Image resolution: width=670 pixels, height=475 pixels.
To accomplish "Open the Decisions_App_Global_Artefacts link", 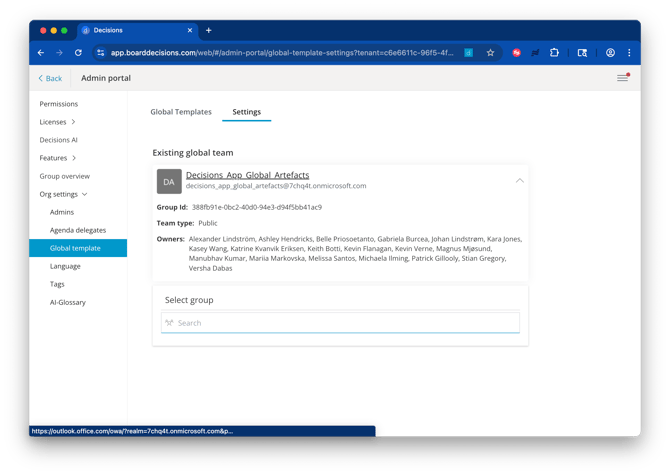I will tap(247, 175).
